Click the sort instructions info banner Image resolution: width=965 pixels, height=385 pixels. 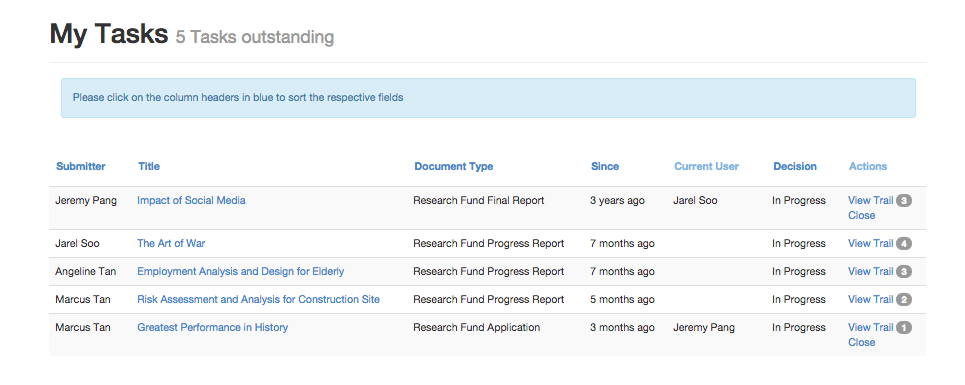(x=488, y=98)
